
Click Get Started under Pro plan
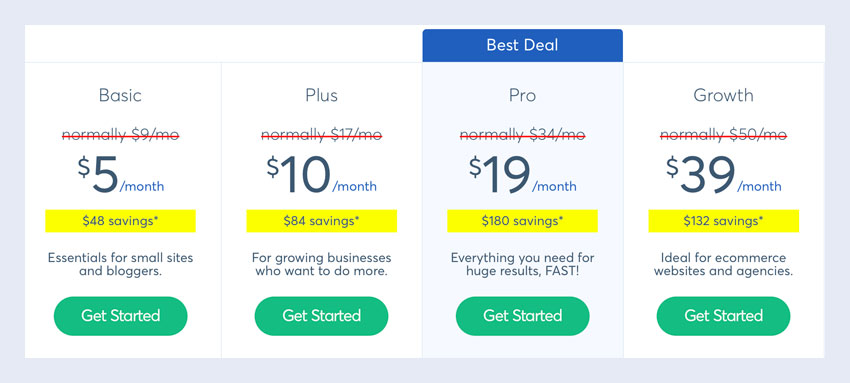click(523, 316)
